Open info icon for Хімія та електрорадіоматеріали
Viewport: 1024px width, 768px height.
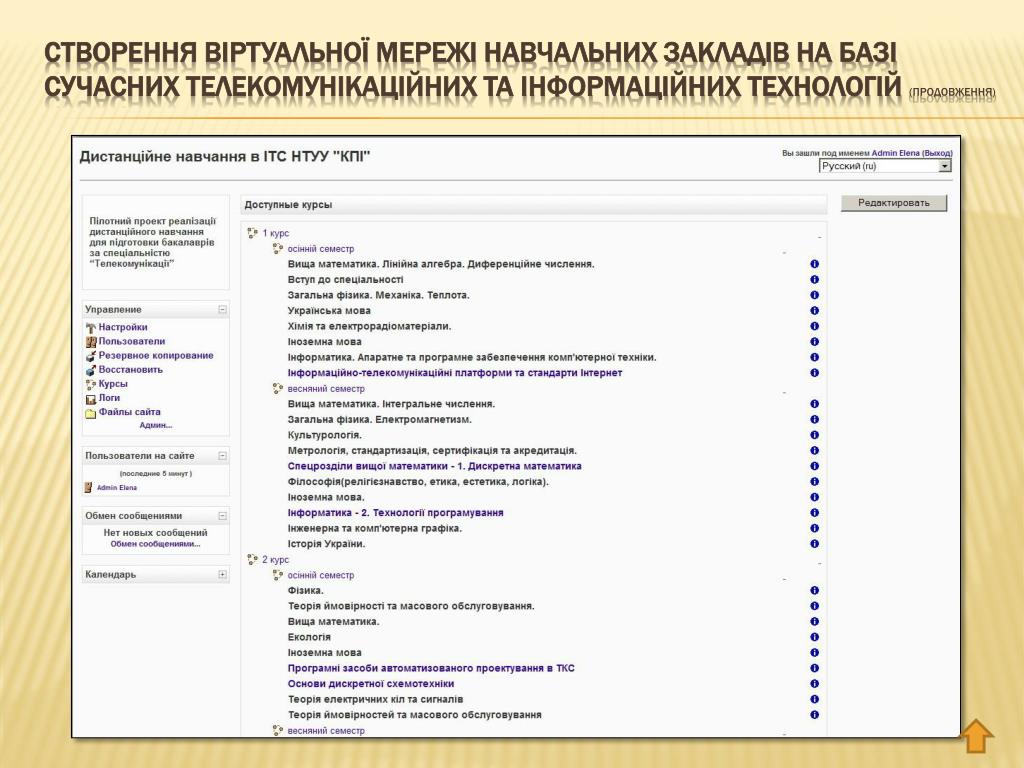click(x=814, y=327)
